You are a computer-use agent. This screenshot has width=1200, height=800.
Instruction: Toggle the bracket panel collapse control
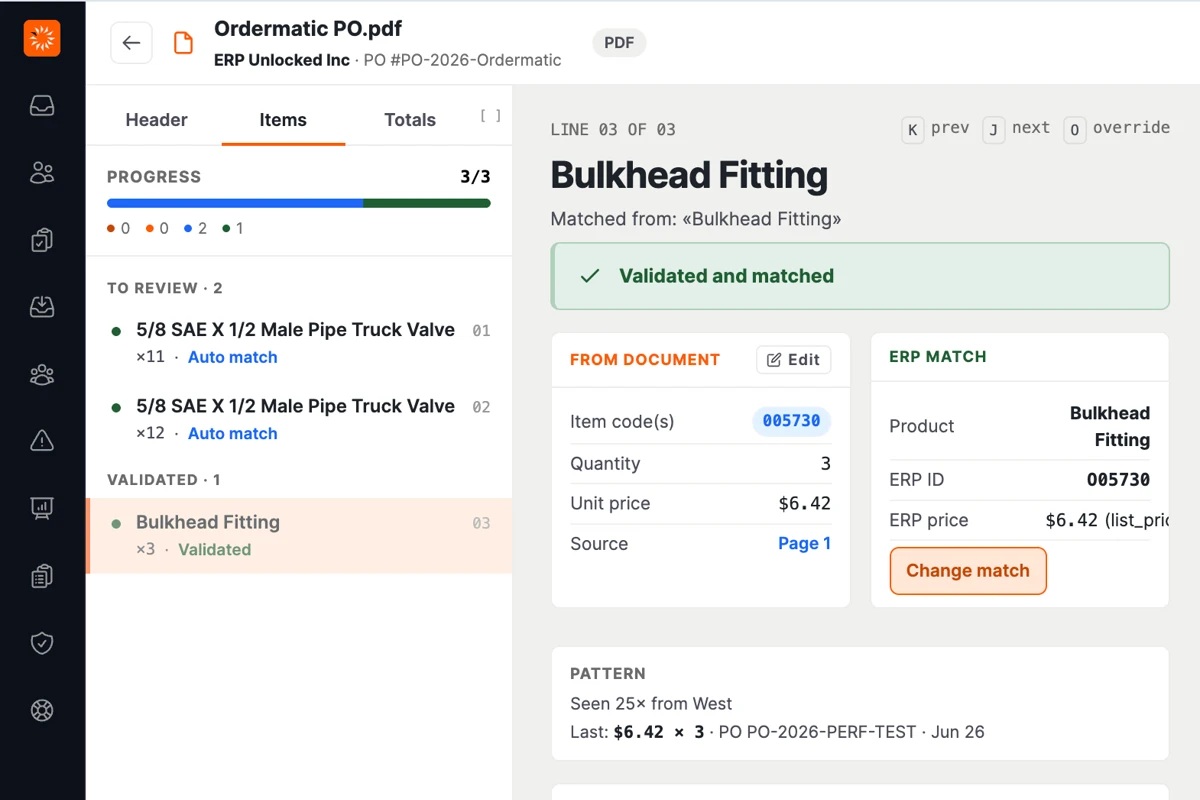click(490, 116)
